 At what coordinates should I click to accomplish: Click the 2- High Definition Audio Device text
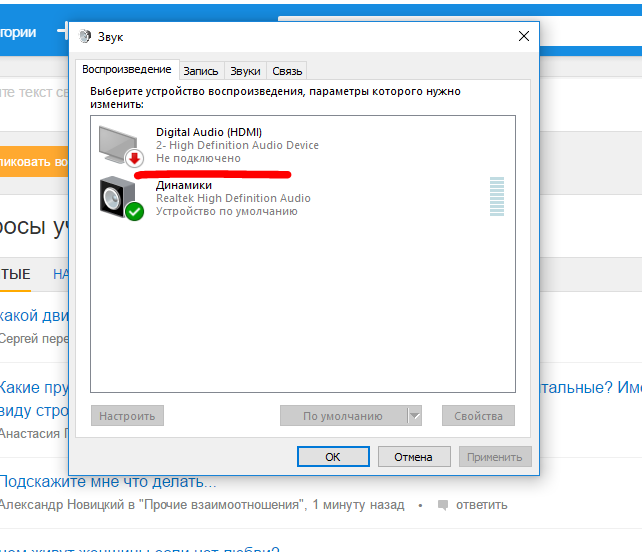coord(237,145)
